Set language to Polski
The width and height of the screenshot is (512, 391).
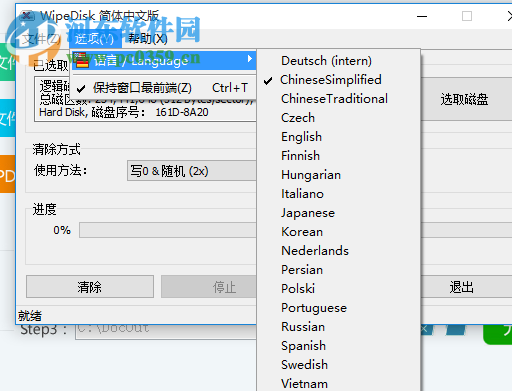point(338,289)
